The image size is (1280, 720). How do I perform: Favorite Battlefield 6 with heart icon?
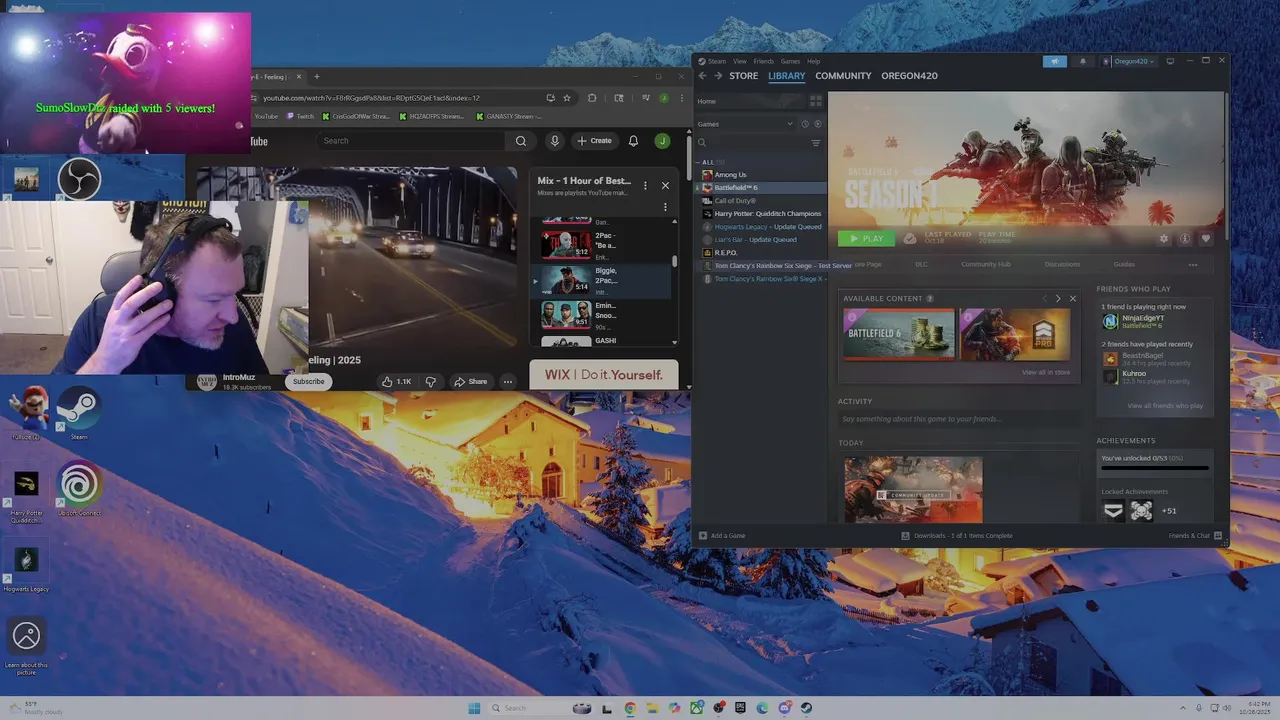coord(1206,239)
